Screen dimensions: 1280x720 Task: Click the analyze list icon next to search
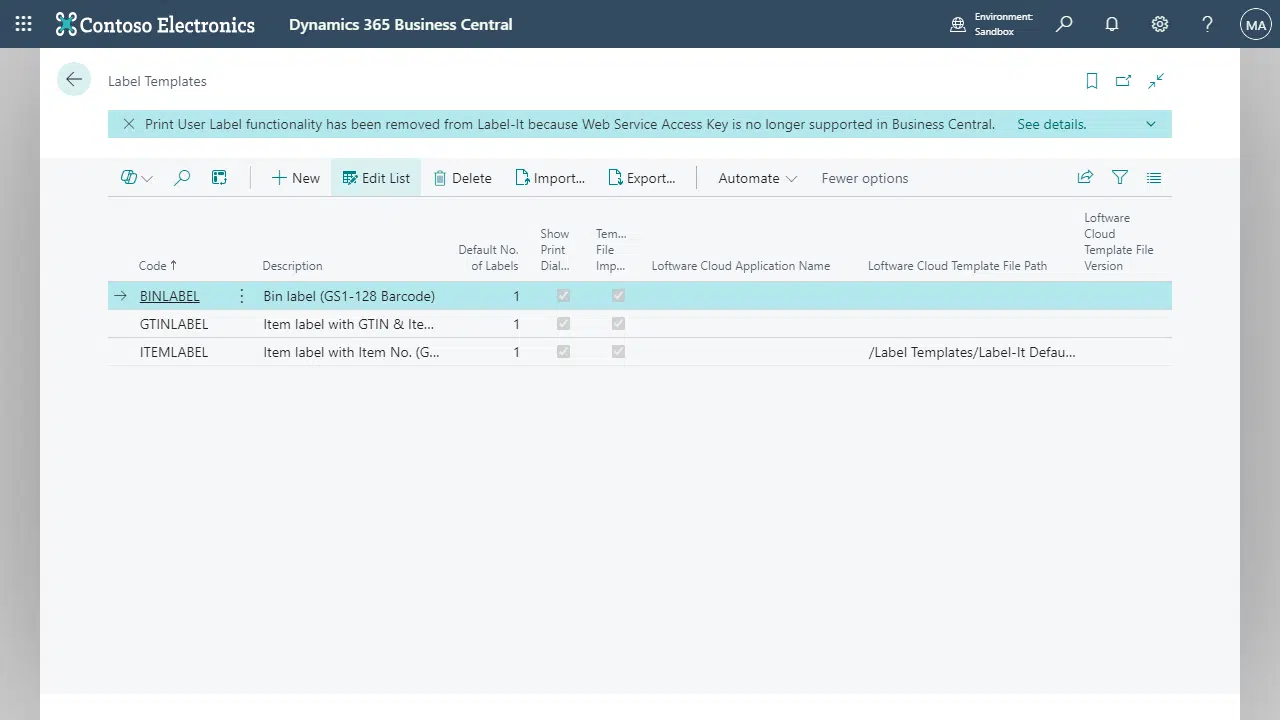(x=219, y=177)
